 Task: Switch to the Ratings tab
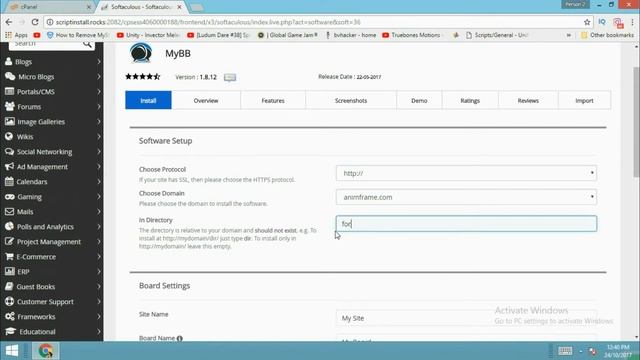click(470, 100)
